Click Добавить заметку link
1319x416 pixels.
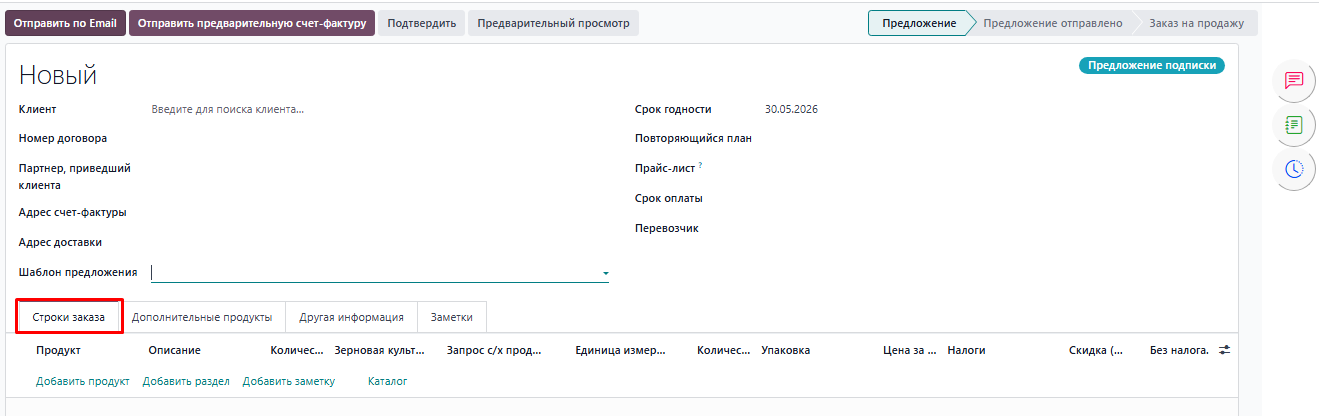pos(288,381)
